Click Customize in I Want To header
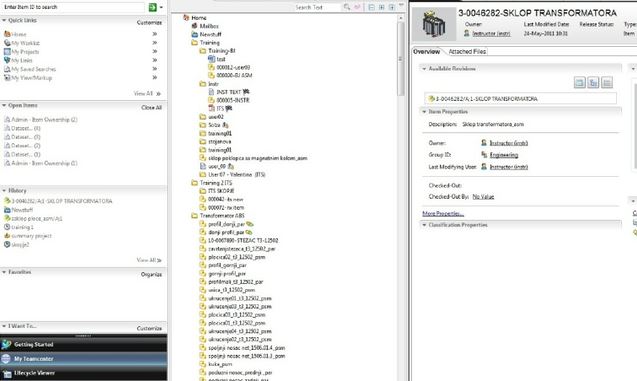Image resolution: width=637 pixels, height=381 pixels. click(x=149, y=328)
